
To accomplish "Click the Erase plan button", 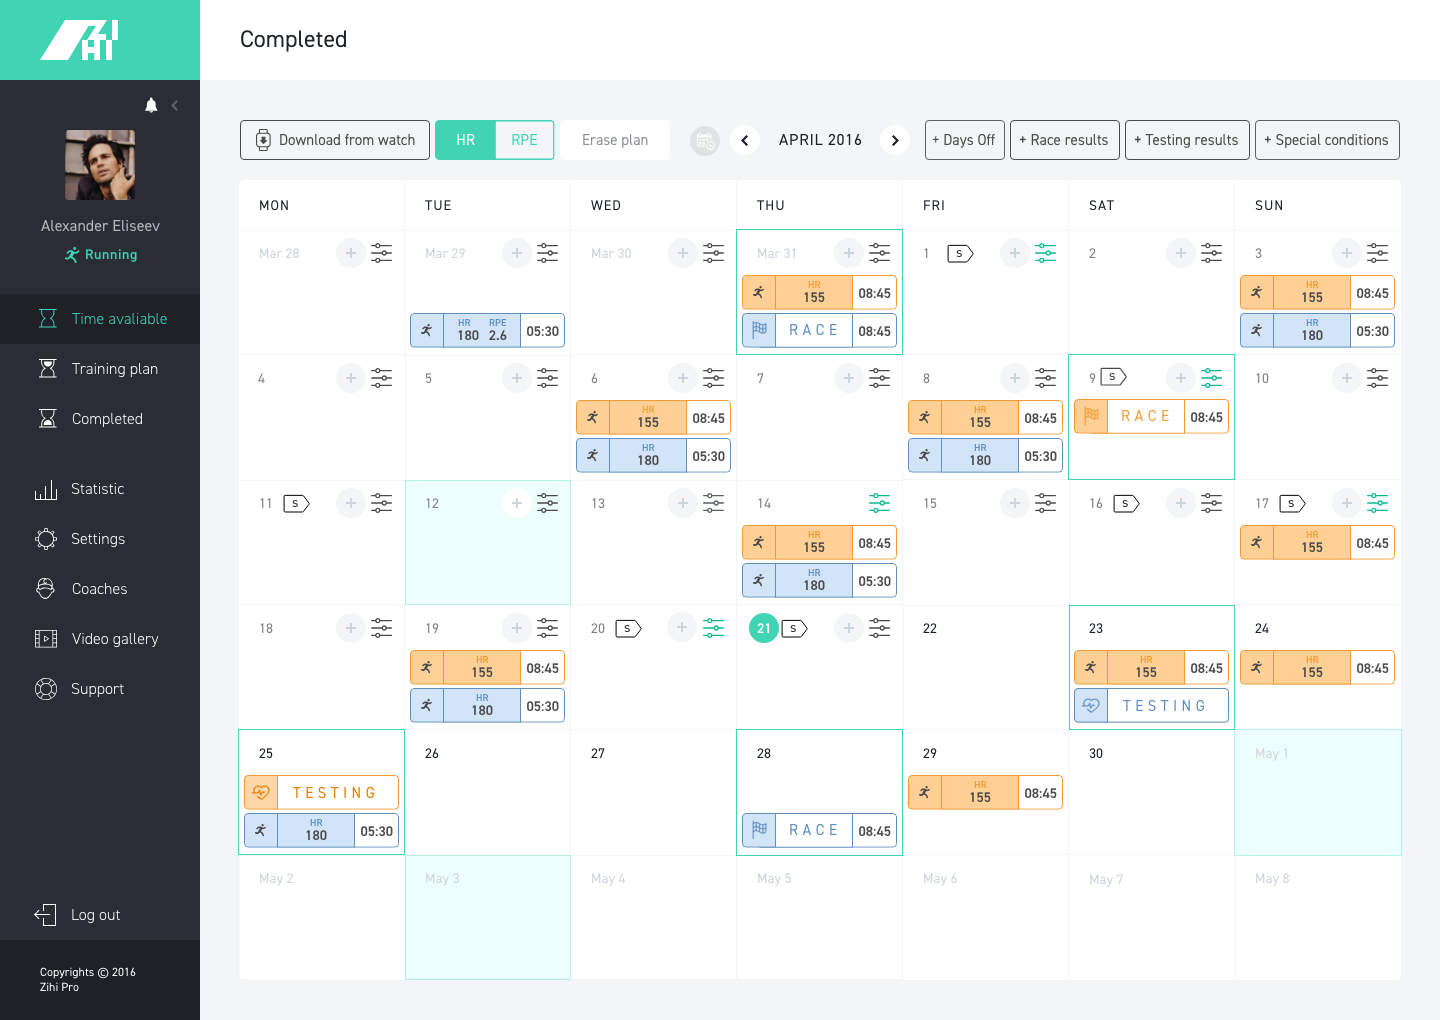I will [615, 140].
